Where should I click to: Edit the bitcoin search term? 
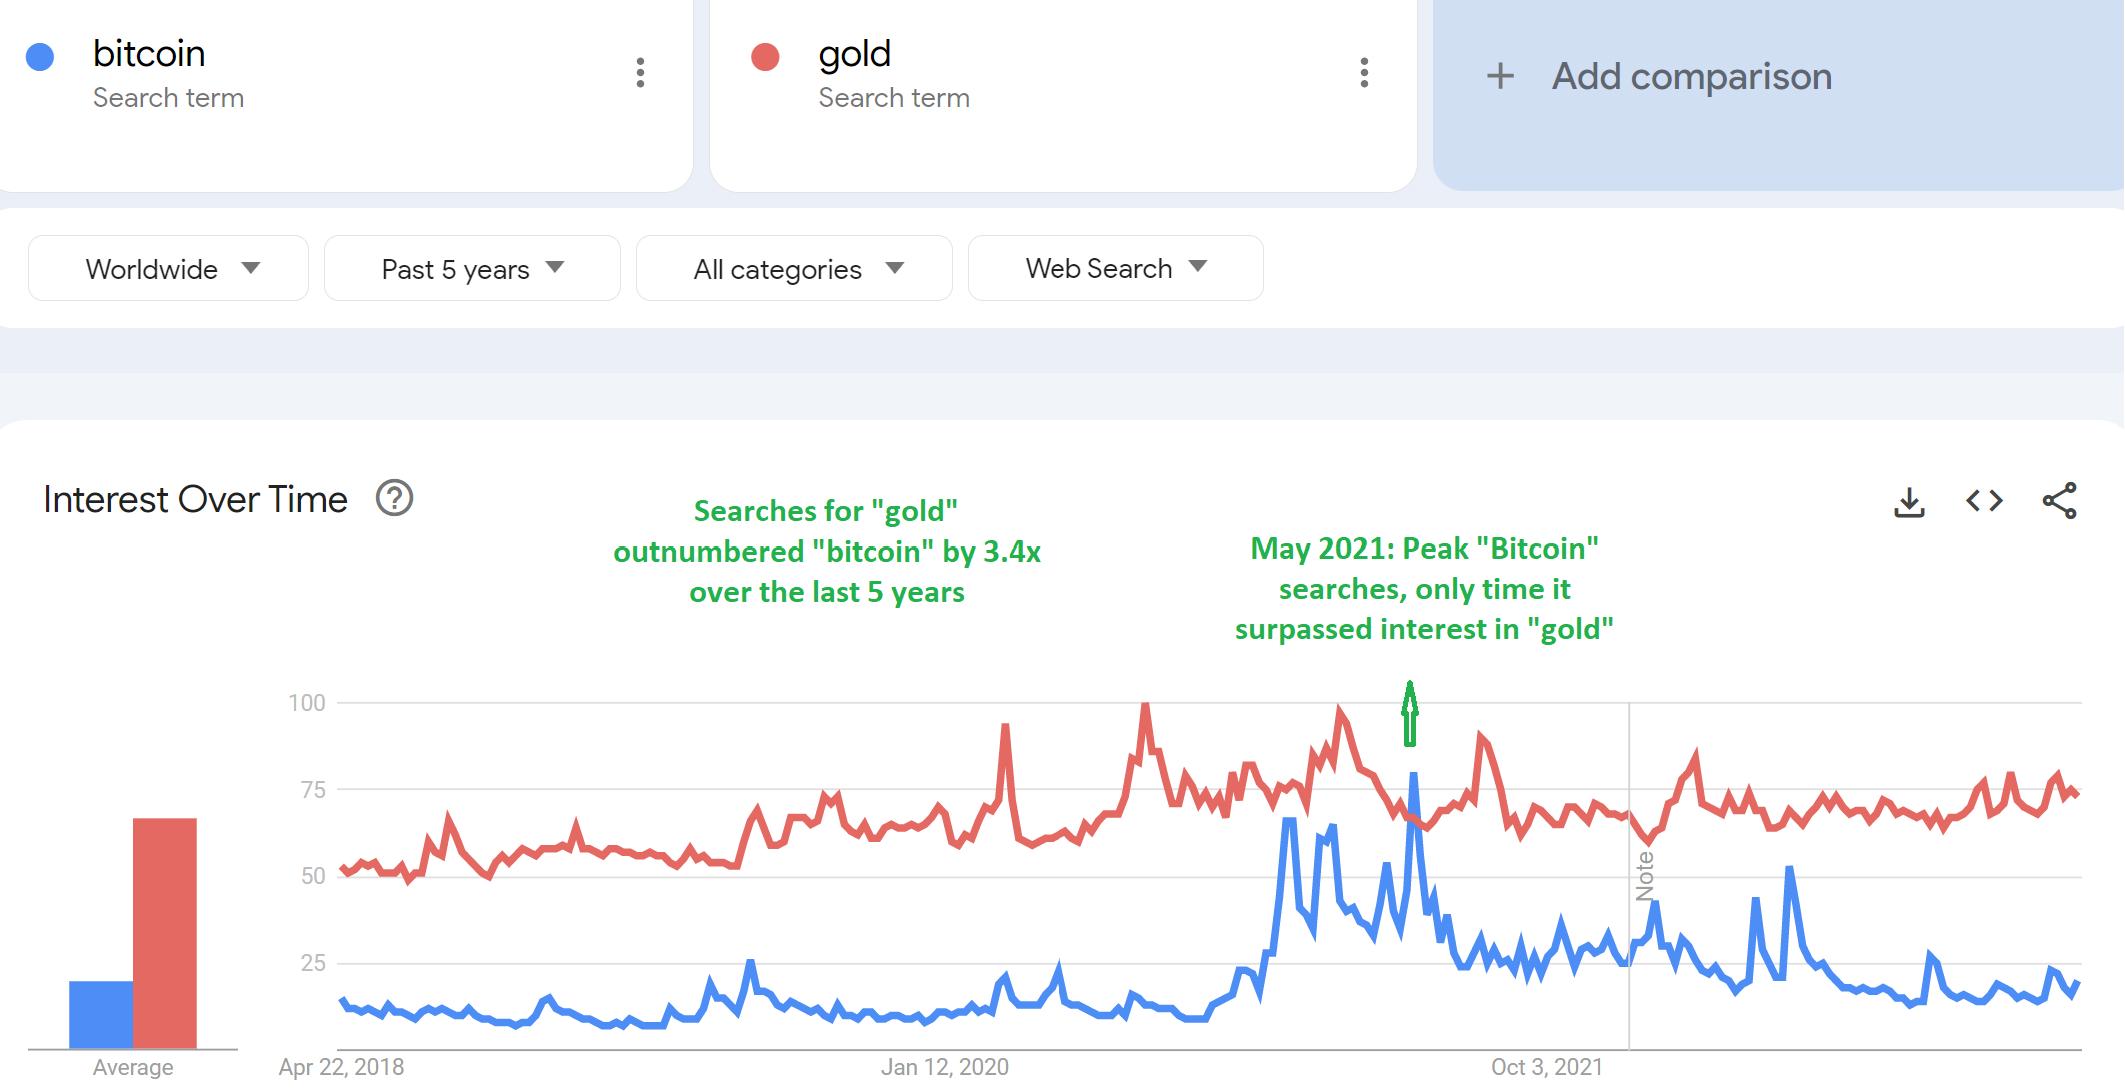(149, 54)
